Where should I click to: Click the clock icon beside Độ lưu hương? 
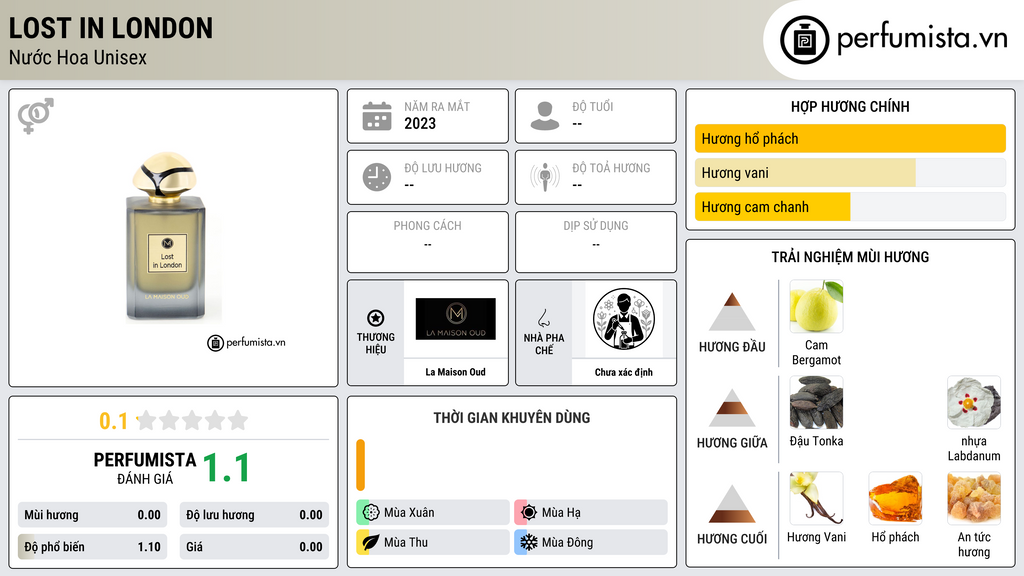coord(377,177)
